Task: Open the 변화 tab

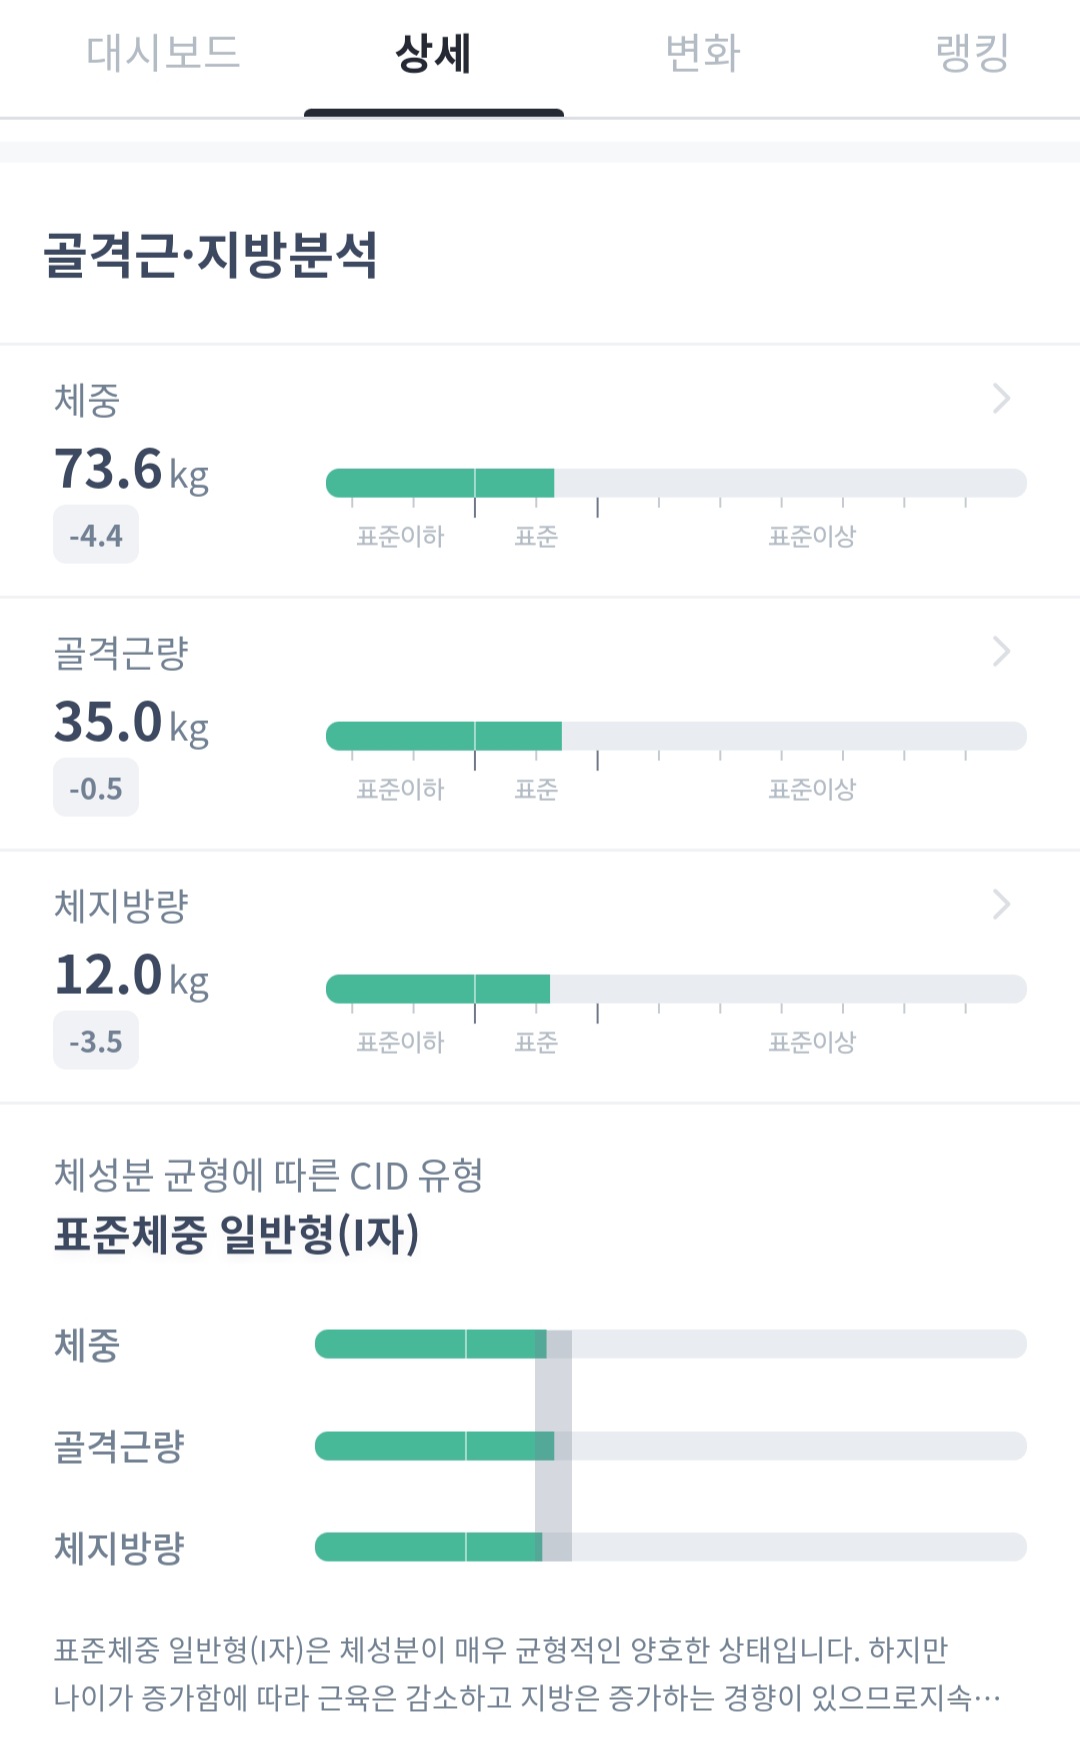Action: 703,54
